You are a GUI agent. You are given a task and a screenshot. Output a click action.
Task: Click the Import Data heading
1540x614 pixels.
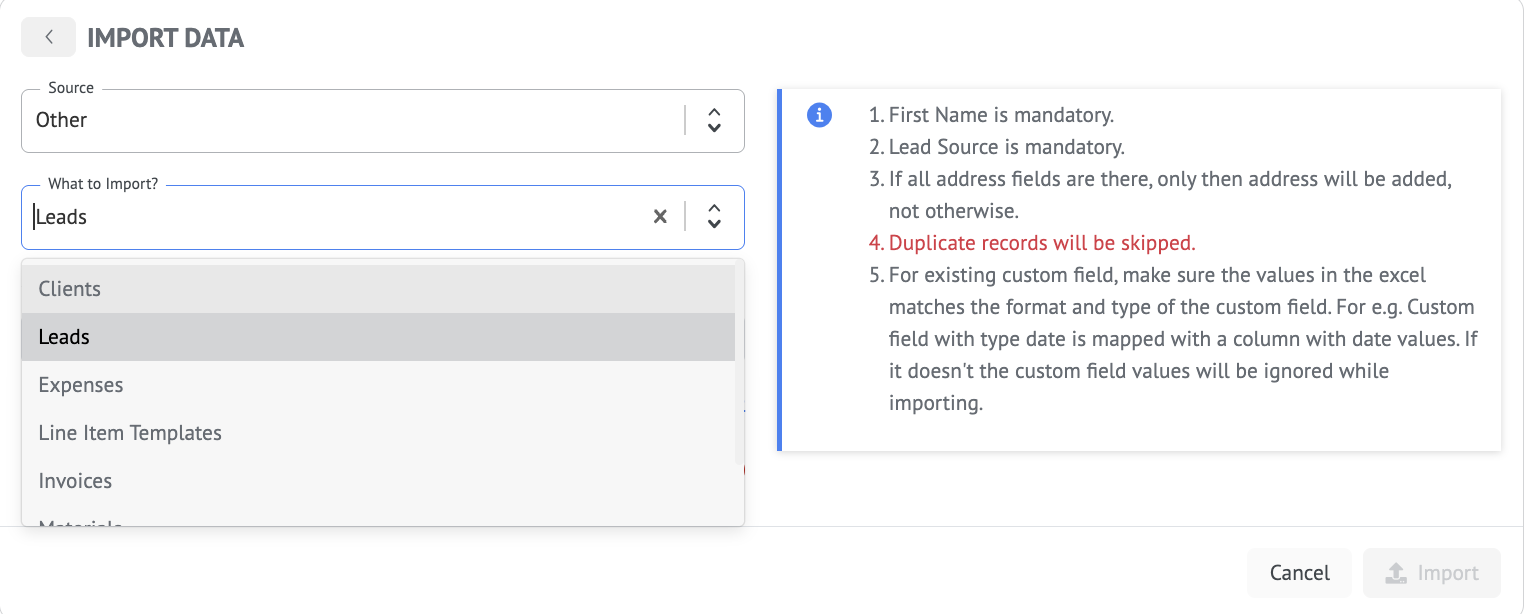(166, 38)
